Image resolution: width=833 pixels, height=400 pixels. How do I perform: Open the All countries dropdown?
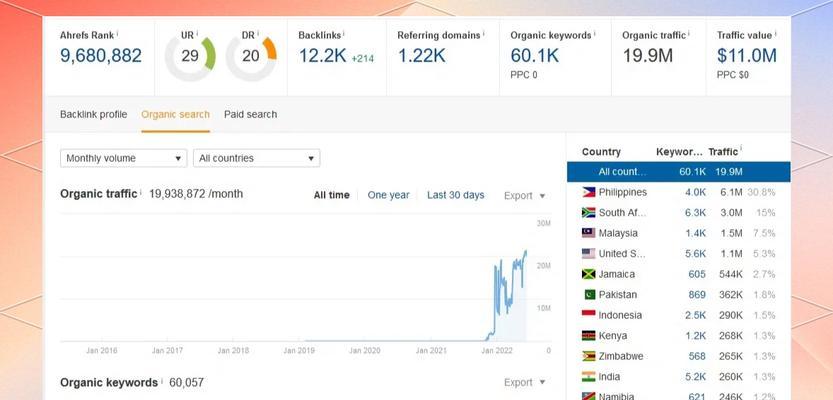click(x=257, y=158)
